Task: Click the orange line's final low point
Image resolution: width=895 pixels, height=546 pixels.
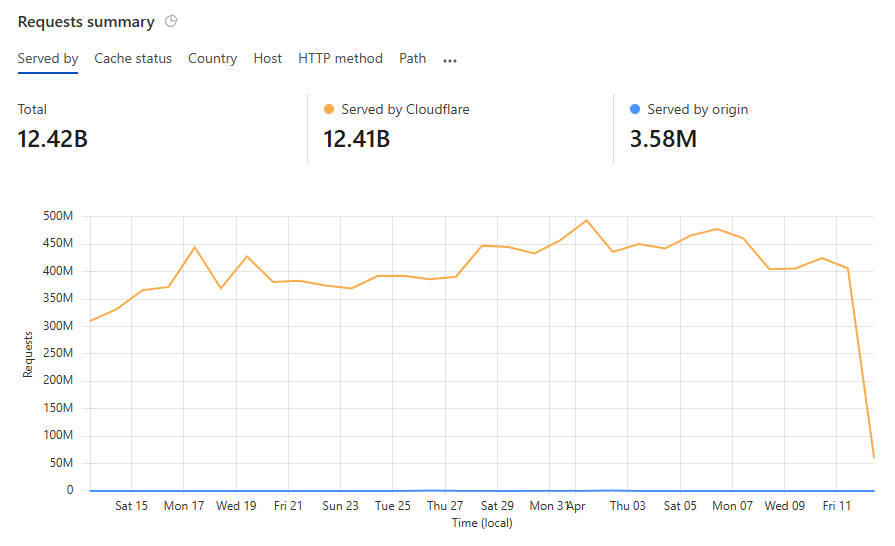Action: click(x=873, y=457)
